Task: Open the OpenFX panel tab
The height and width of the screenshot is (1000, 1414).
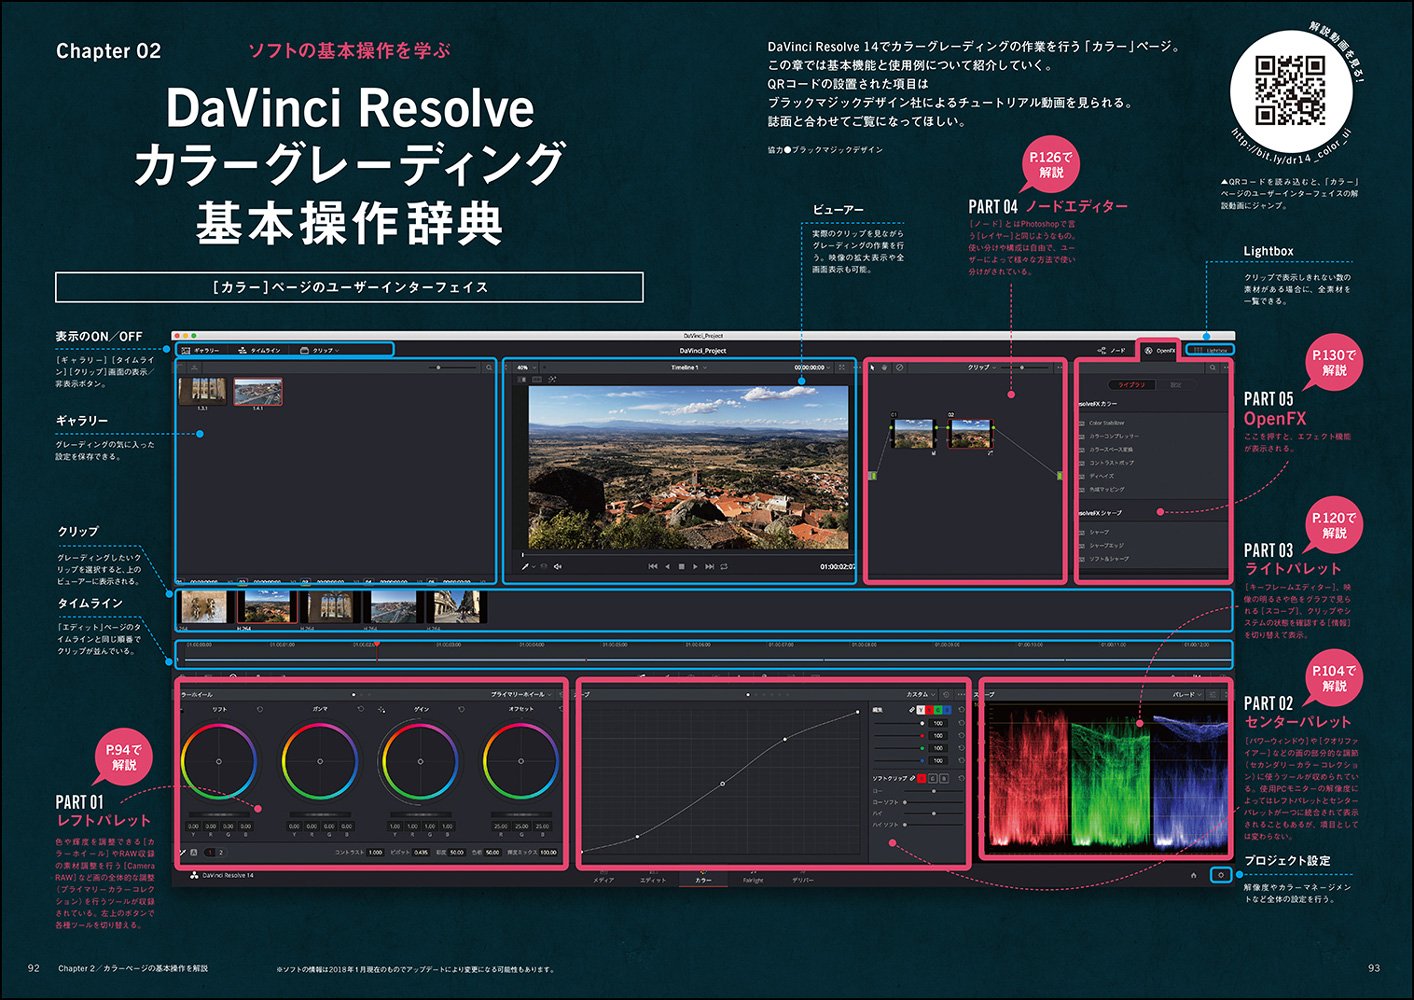Action: click(1160, 350)
